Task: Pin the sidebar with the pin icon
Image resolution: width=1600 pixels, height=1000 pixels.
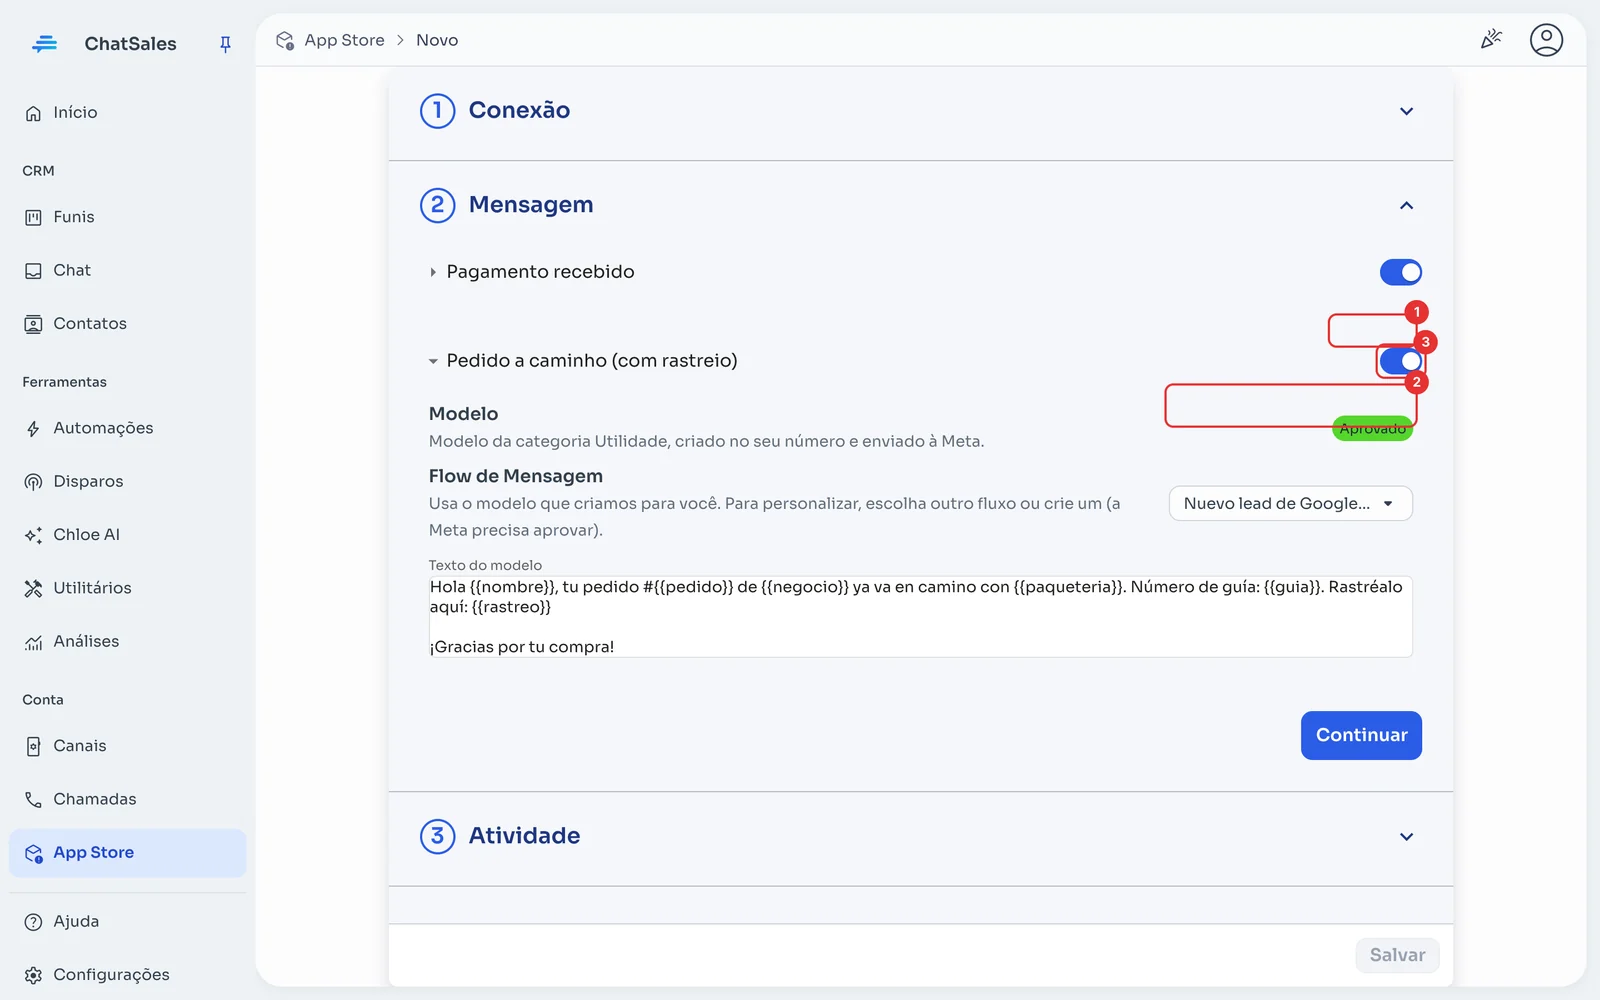Action: point(225,44)
